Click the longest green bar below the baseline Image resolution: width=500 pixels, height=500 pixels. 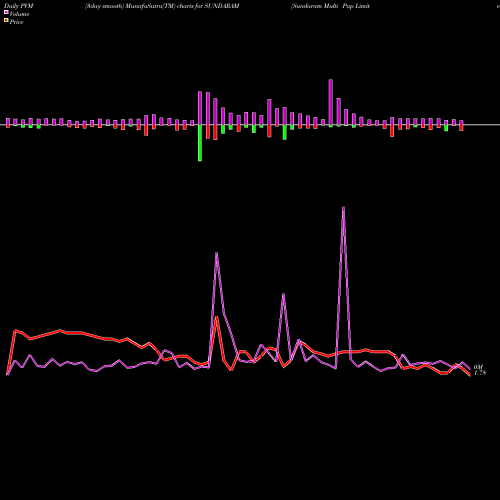(x=200, y=143)
